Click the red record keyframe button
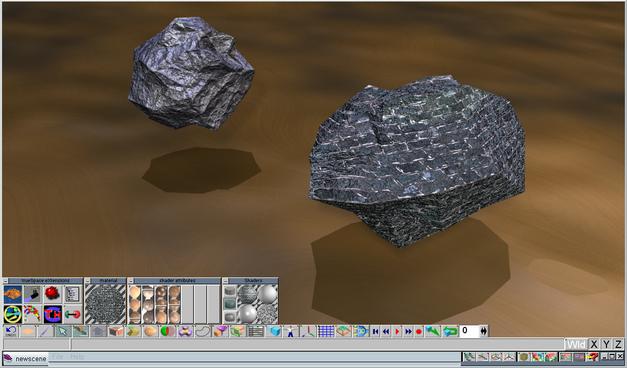The image size is (627, 368). 419,331
